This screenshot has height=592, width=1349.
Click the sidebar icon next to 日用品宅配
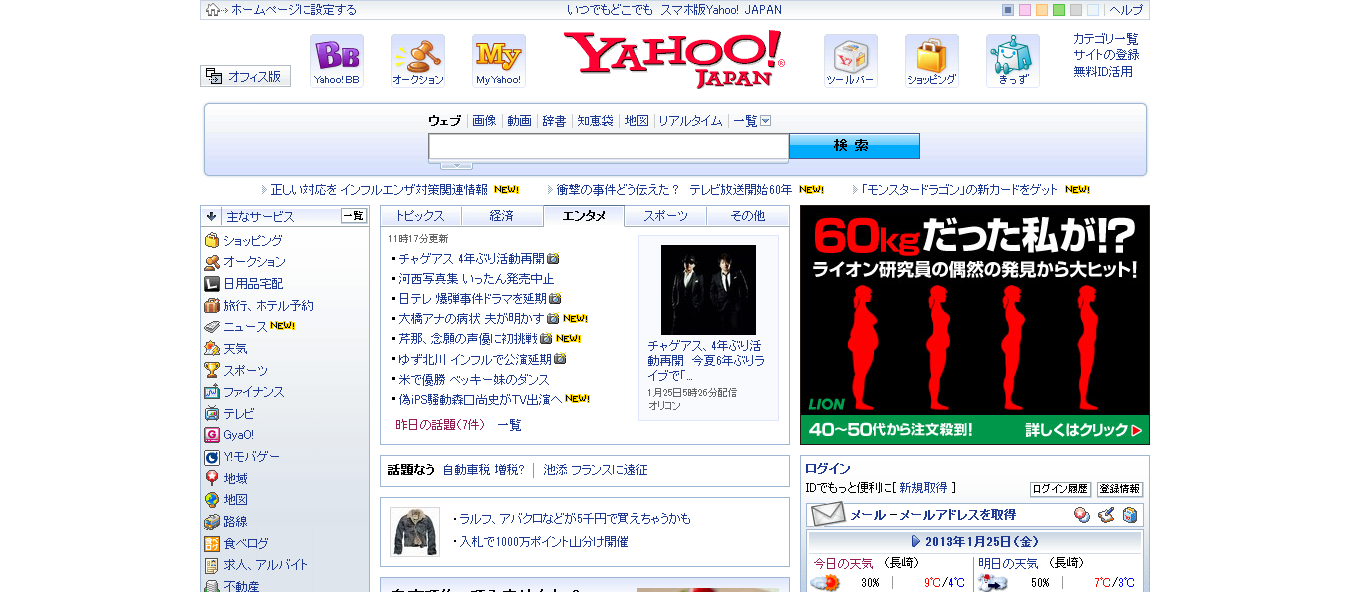(212, 283)
